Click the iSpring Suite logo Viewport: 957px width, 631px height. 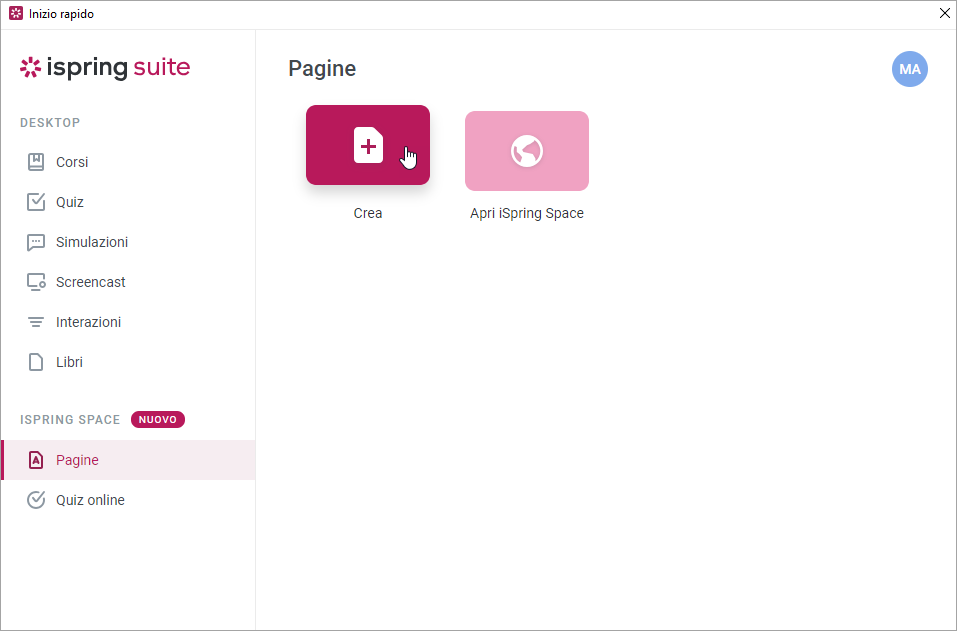pos(105,68)
